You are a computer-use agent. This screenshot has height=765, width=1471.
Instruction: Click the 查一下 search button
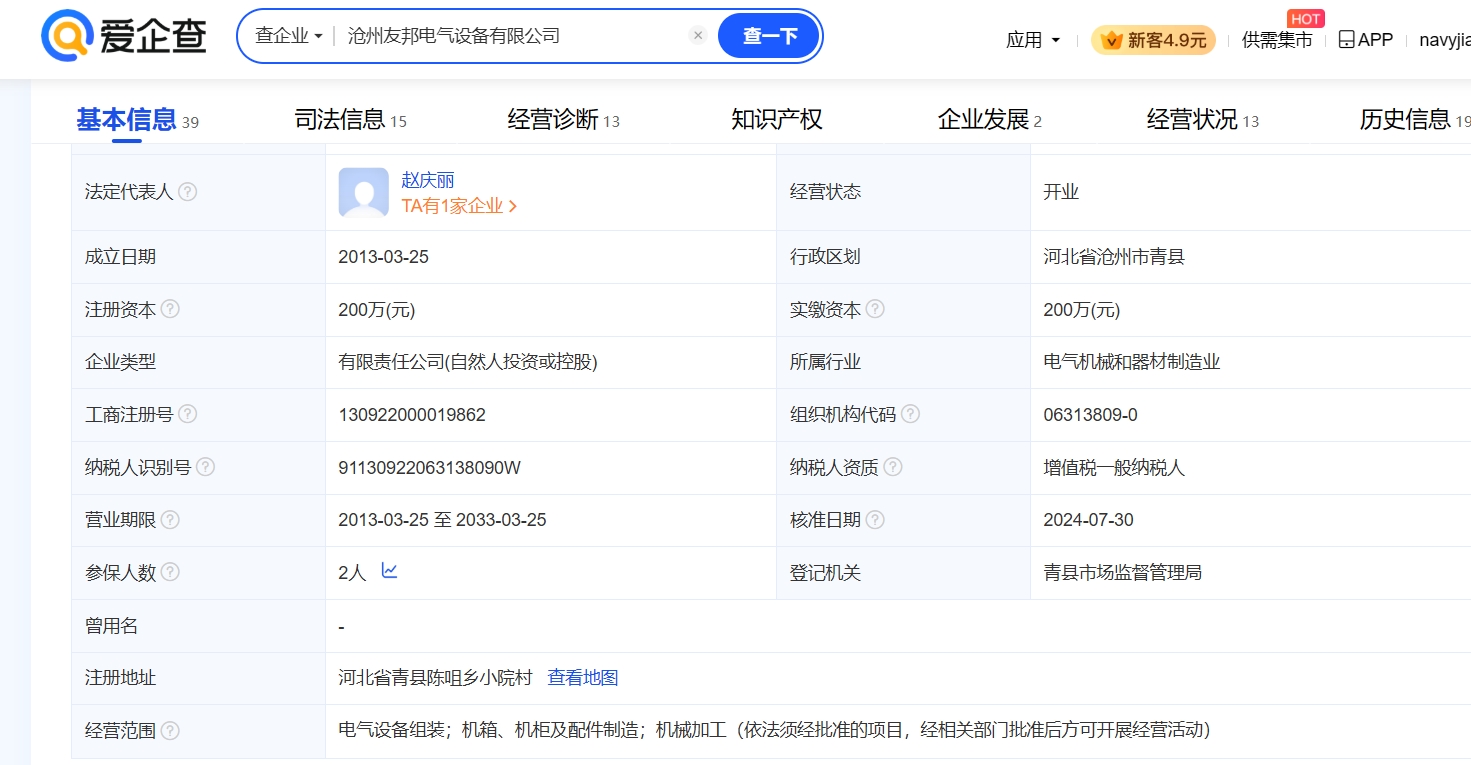click(x=769, y=36)
